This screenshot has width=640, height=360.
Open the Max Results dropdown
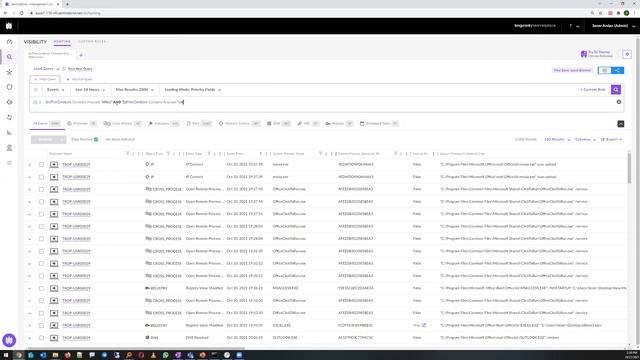pos(135,90)
